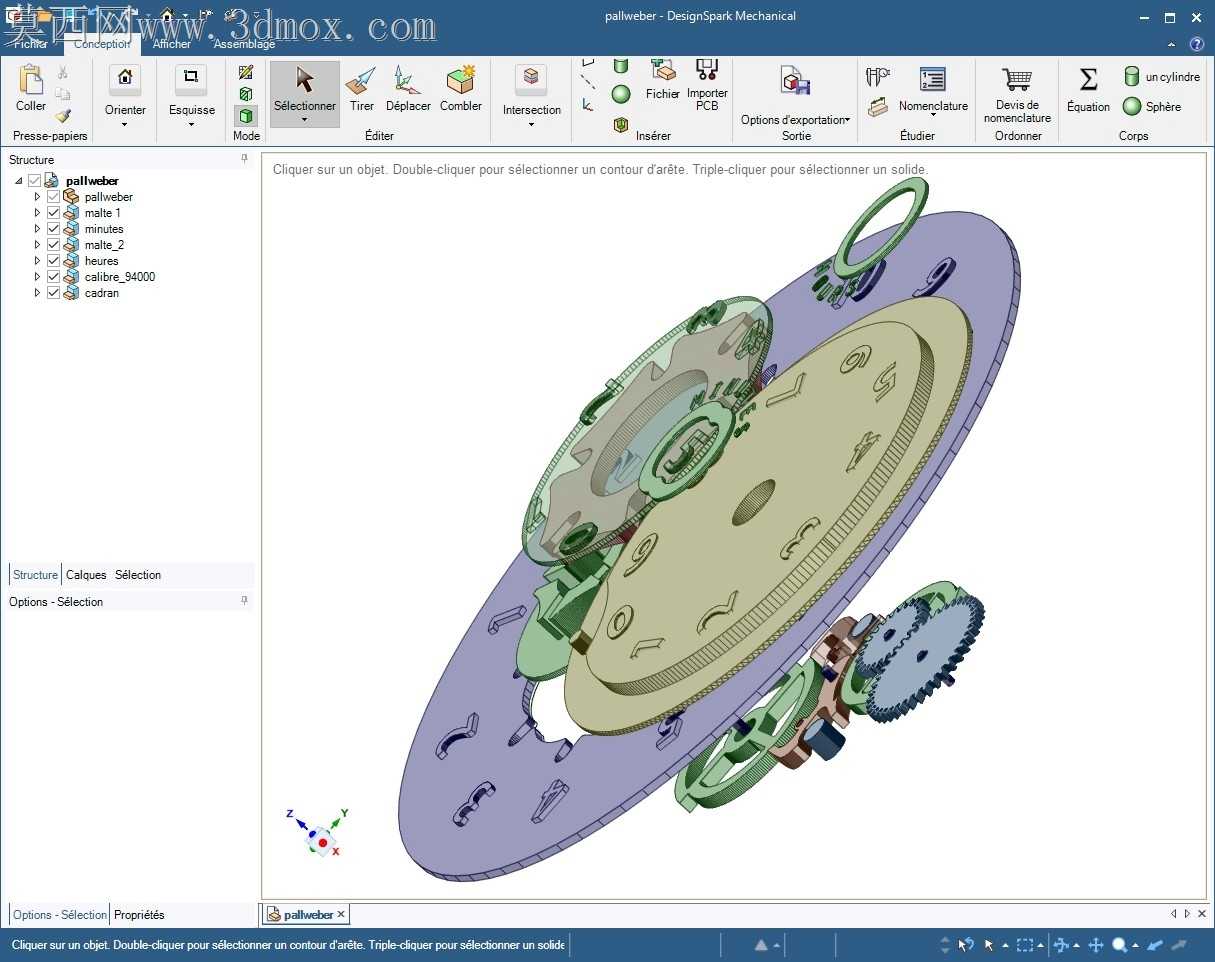Viewport: 1215px width, 962px height.
Task: Switch to the Assemblage ribbon tab
Action: click(244, 44)
